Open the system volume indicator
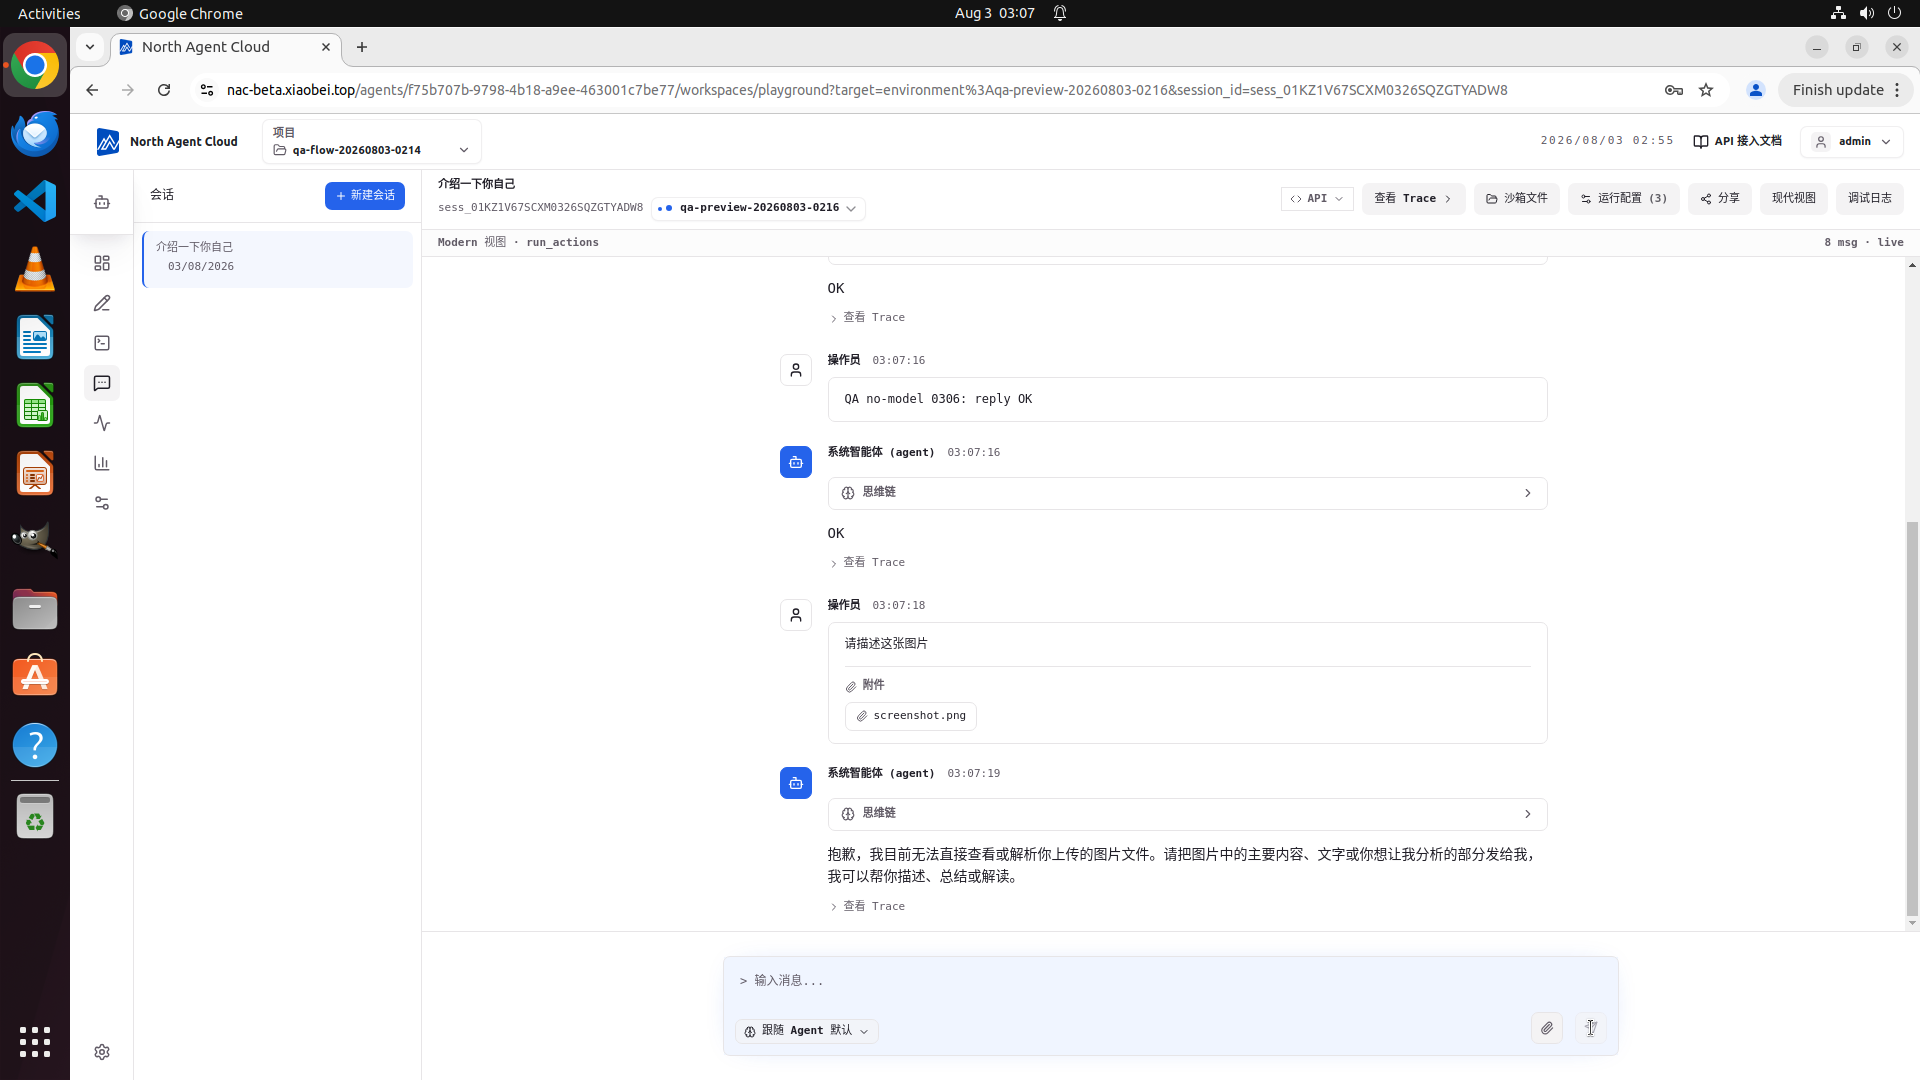The height and width of the screenshot is (1080, 1920). pos(1866,13)
